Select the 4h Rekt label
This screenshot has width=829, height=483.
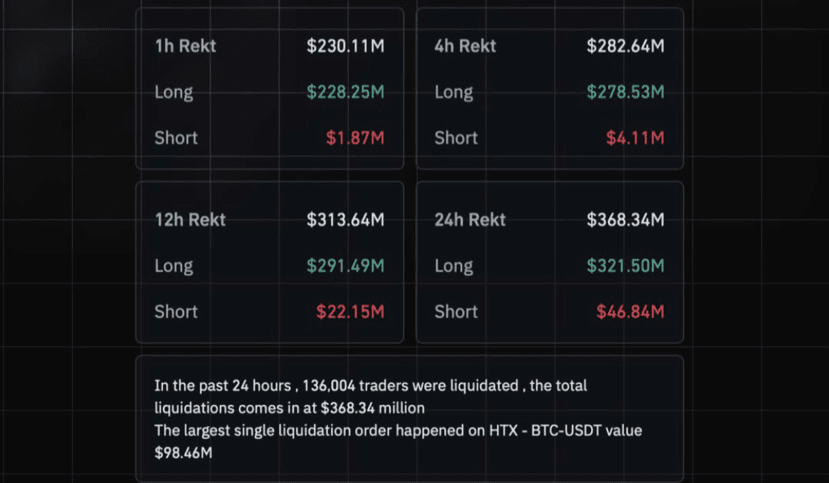(x=465, y=46)
